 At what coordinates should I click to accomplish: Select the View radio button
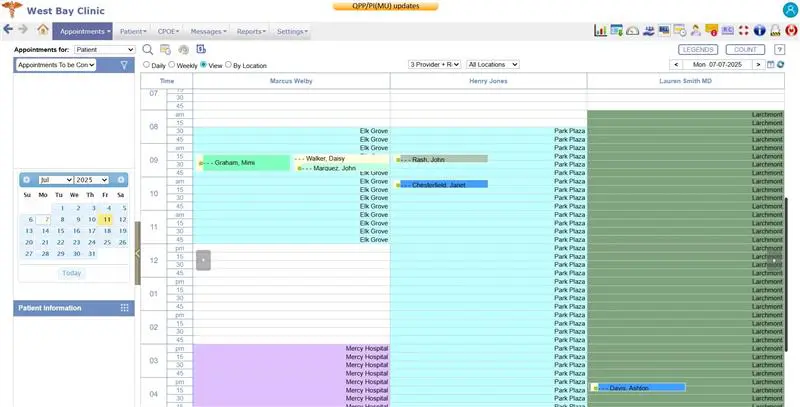point(204,65)
